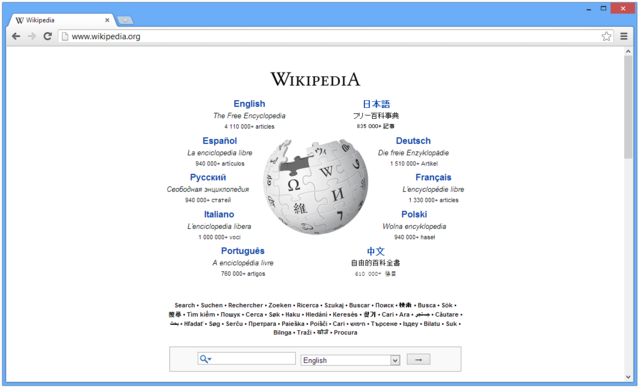Open the Chrome hamburger menu
Image resolution: width=640 pixels, height=388 pixels.
pyautogui.click(x=624, y=36)
